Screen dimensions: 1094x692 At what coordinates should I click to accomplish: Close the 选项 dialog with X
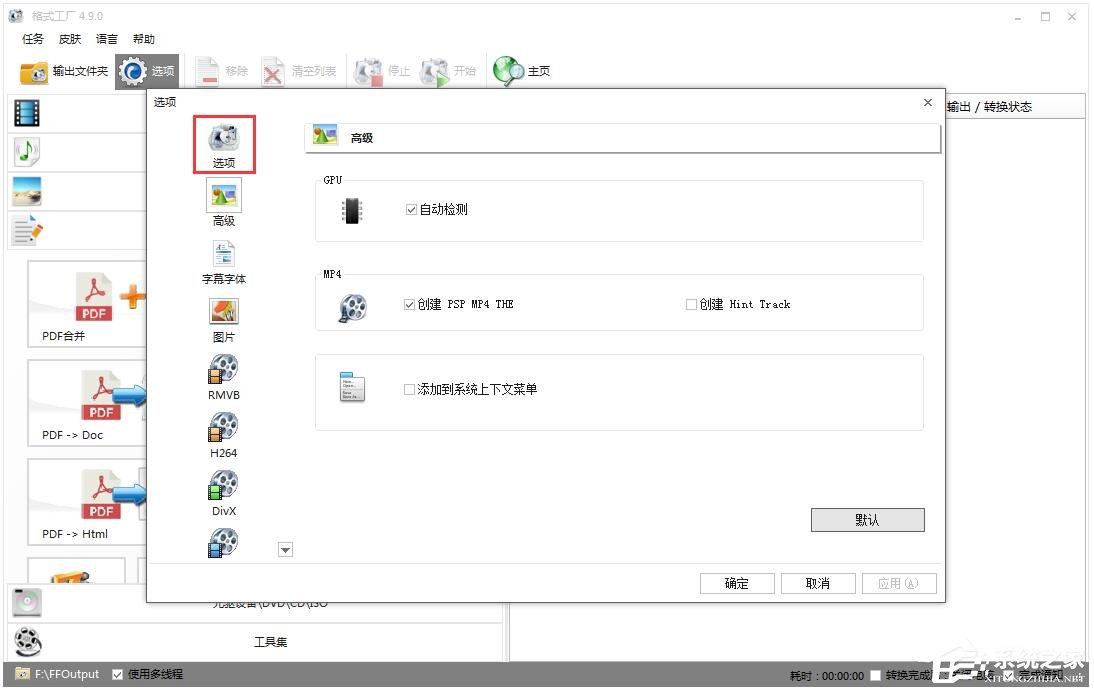pyautogui.click(x=927, y=103)
